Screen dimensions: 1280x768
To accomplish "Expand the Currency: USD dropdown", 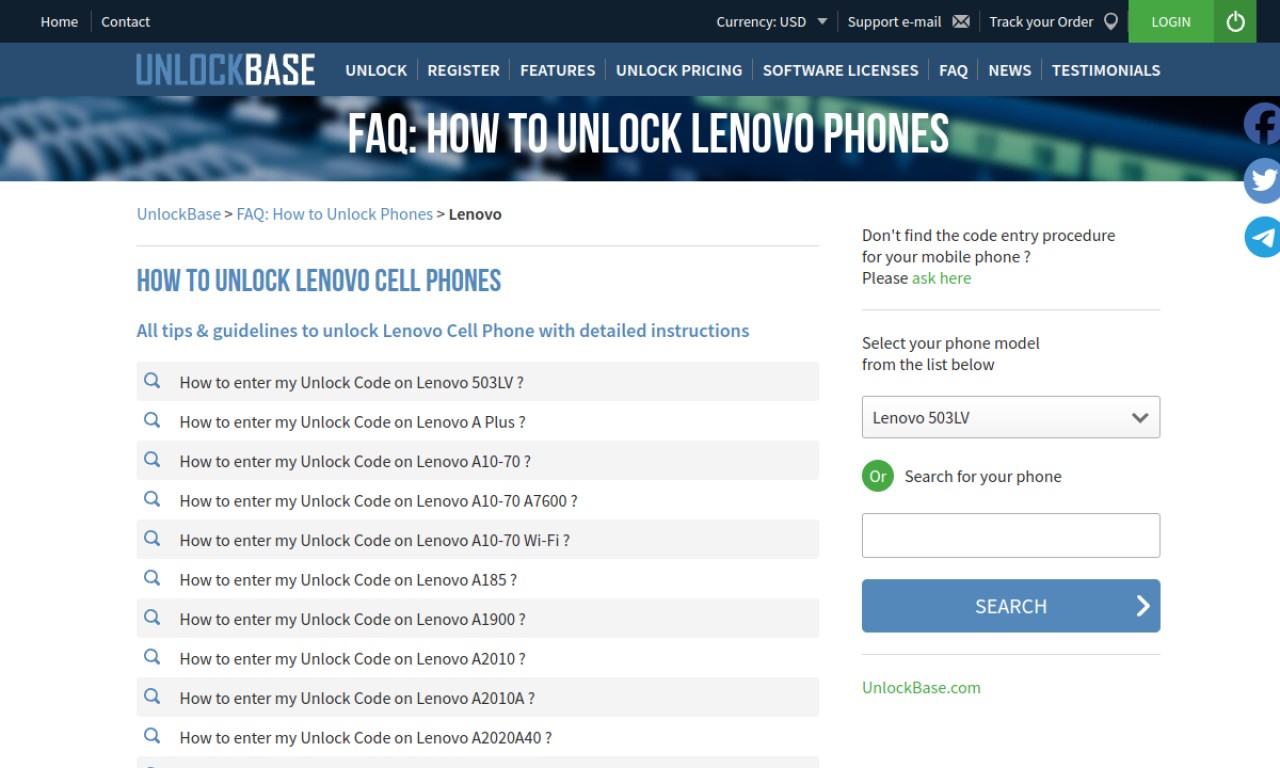I will (x=772, y=21).
